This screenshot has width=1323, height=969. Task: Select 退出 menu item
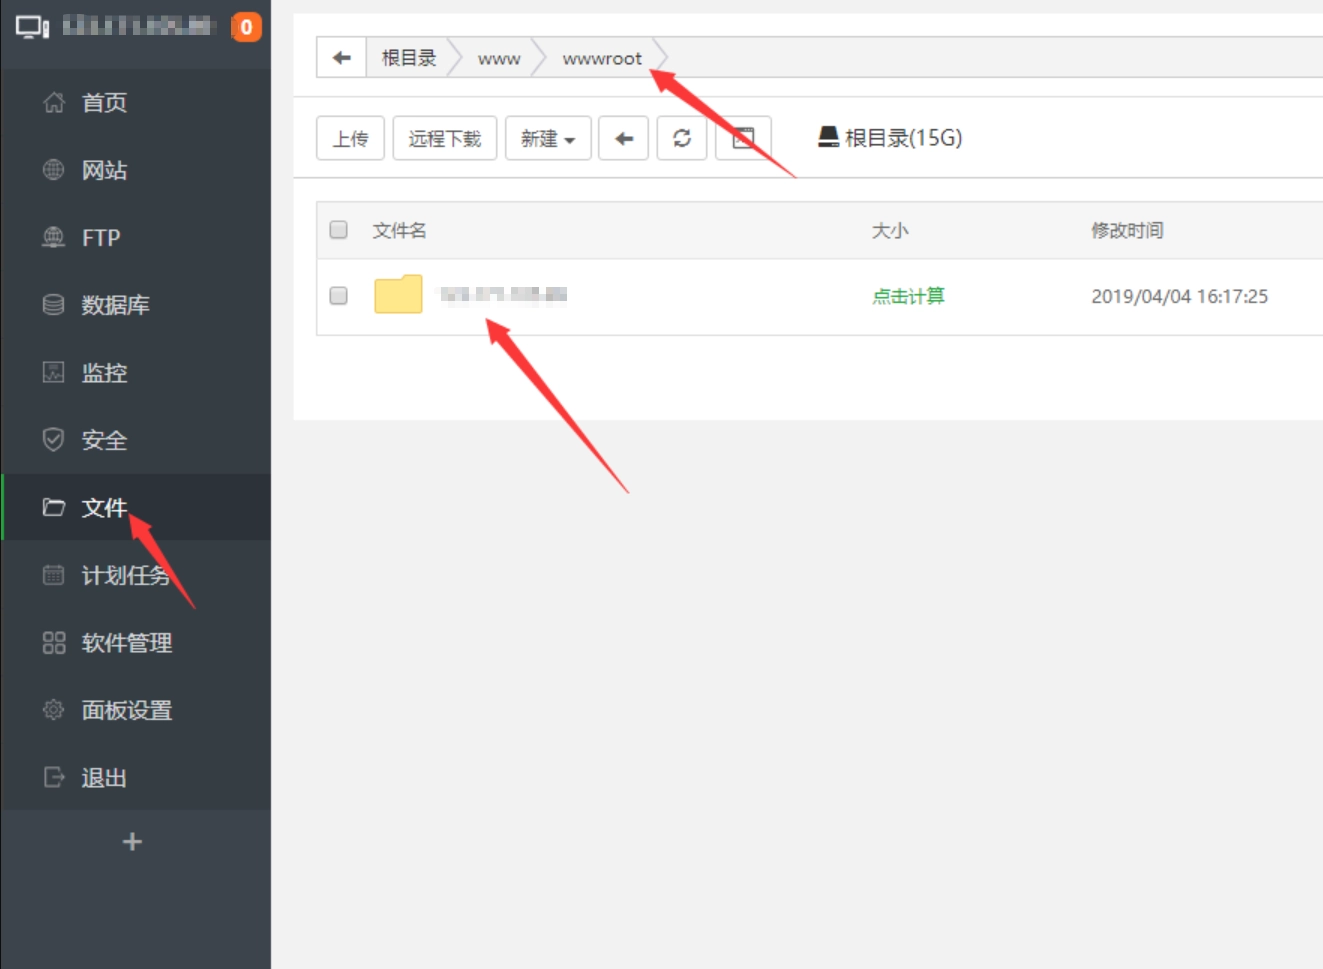(104, 777)
